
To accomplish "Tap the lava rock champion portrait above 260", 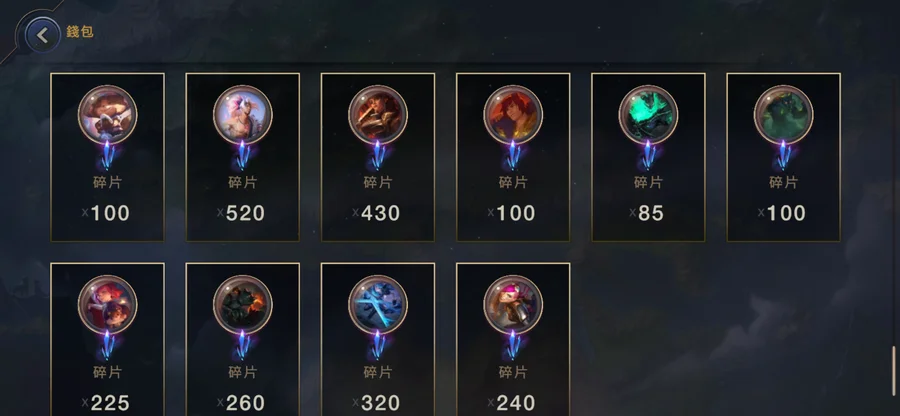I will pos(243,305).
